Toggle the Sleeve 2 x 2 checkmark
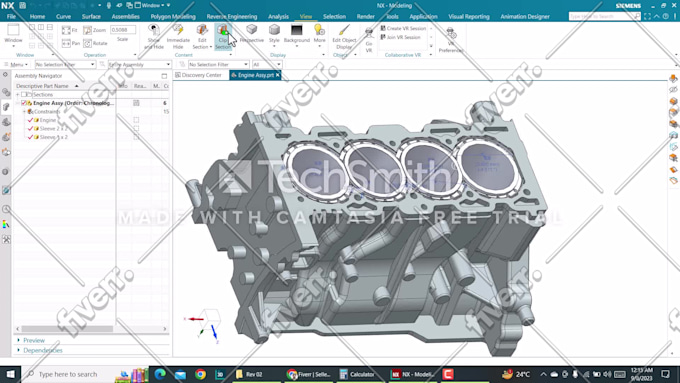Image resolution: width=680 pixels, height=383 pixels. [x=30, y=128]
